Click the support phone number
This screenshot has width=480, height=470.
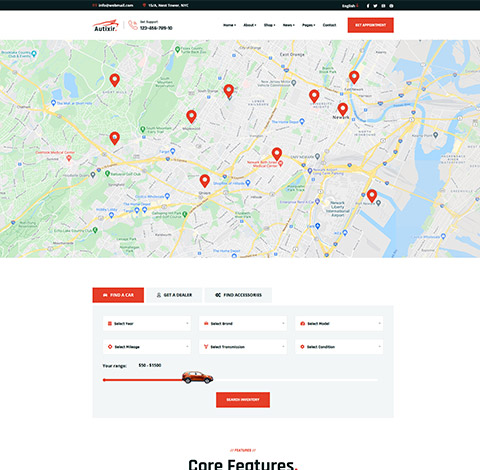pos(156,28)
